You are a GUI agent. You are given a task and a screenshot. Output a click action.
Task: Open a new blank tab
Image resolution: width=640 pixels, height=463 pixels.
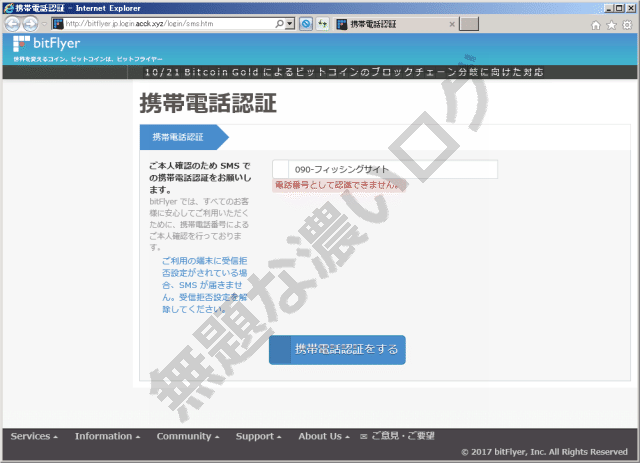(x=469, y=24)
